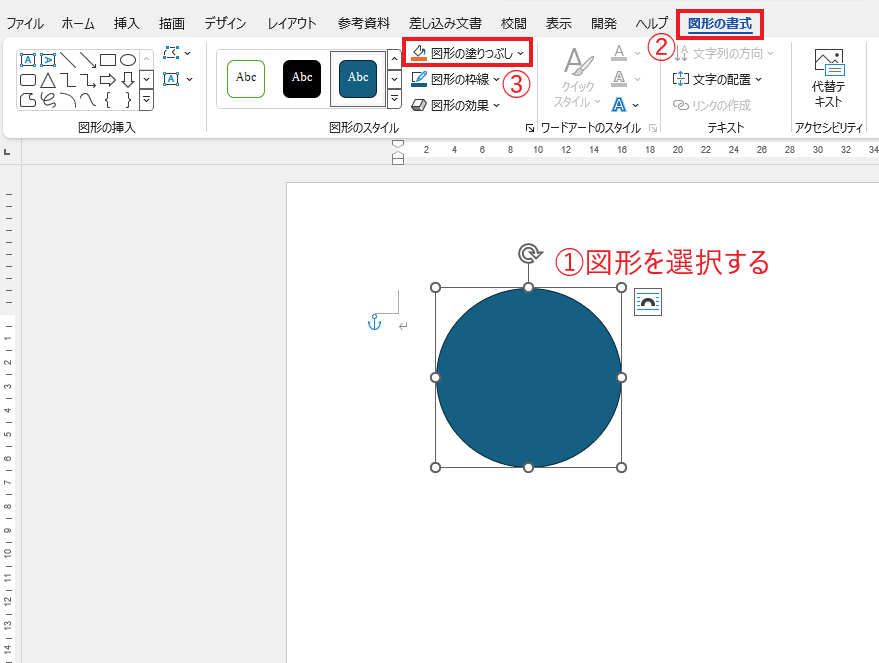The height and width of the screenshot is (663, 879).
Task: Open 文字の配置 dropdown
Action: 717,79
